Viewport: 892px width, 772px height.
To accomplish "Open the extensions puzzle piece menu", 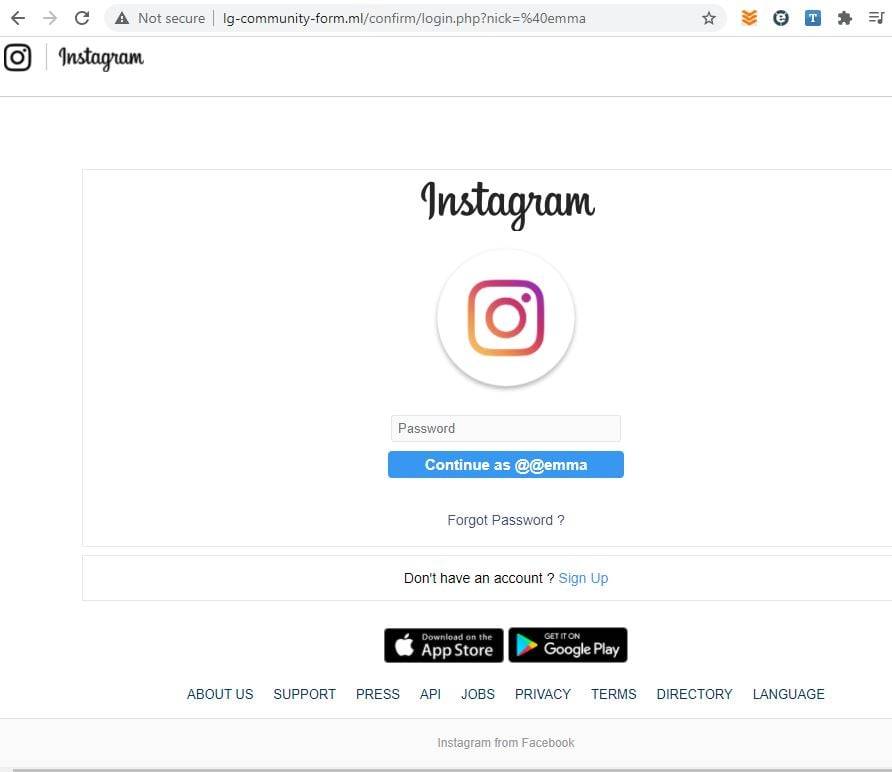I will point(844,18).
